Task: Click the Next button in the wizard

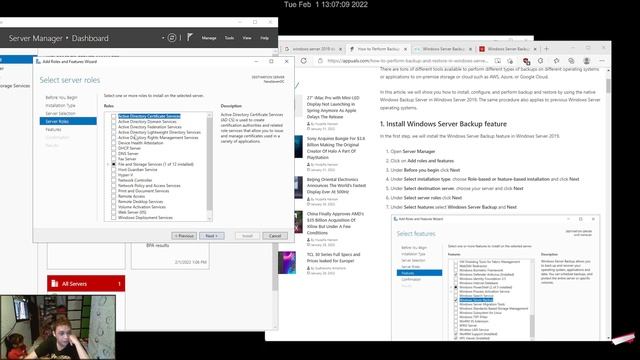Action: click(x=211, y=236)
